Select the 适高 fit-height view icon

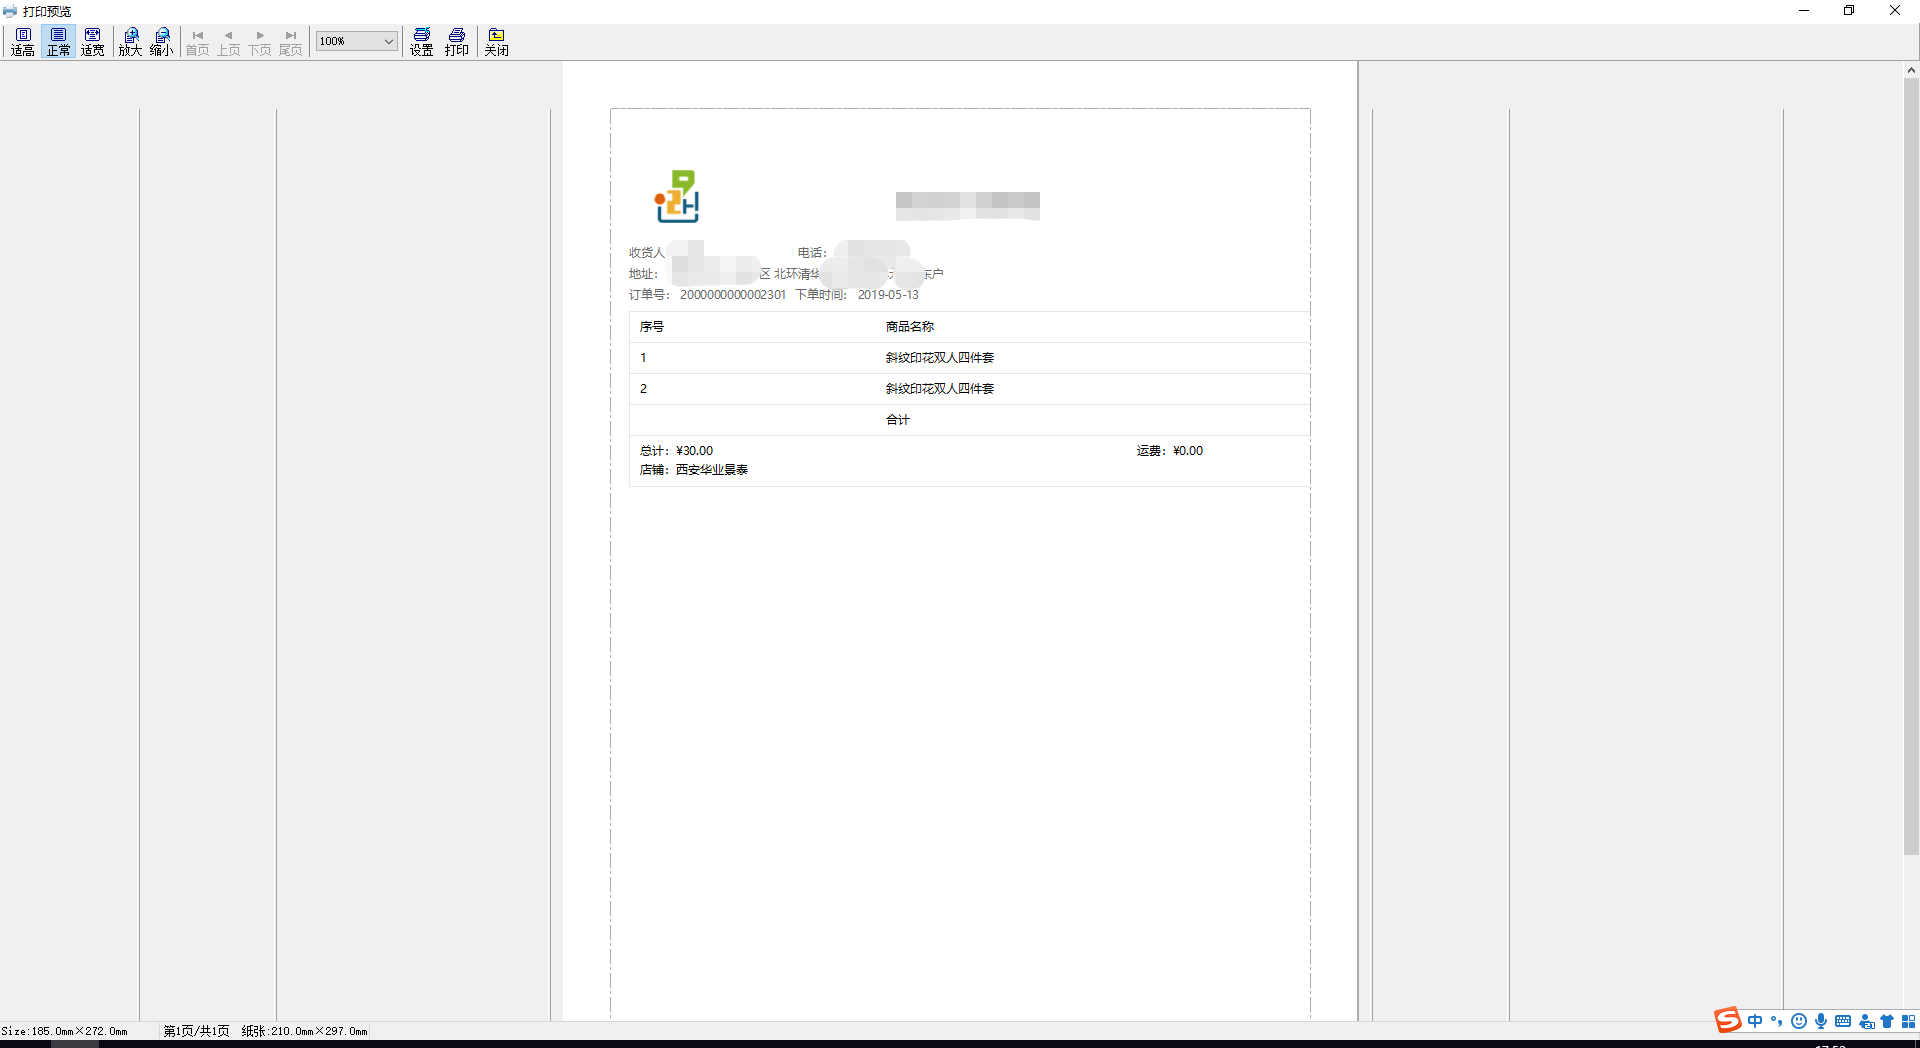click(x=22, y=41)
